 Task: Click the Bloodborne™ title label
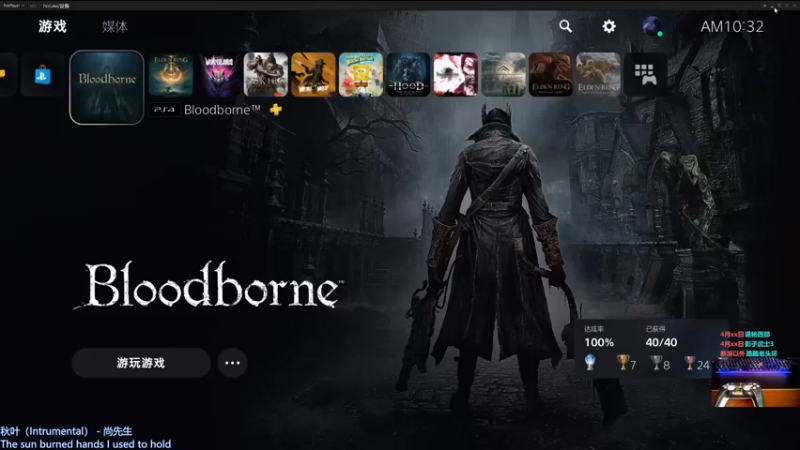[222, 110]
